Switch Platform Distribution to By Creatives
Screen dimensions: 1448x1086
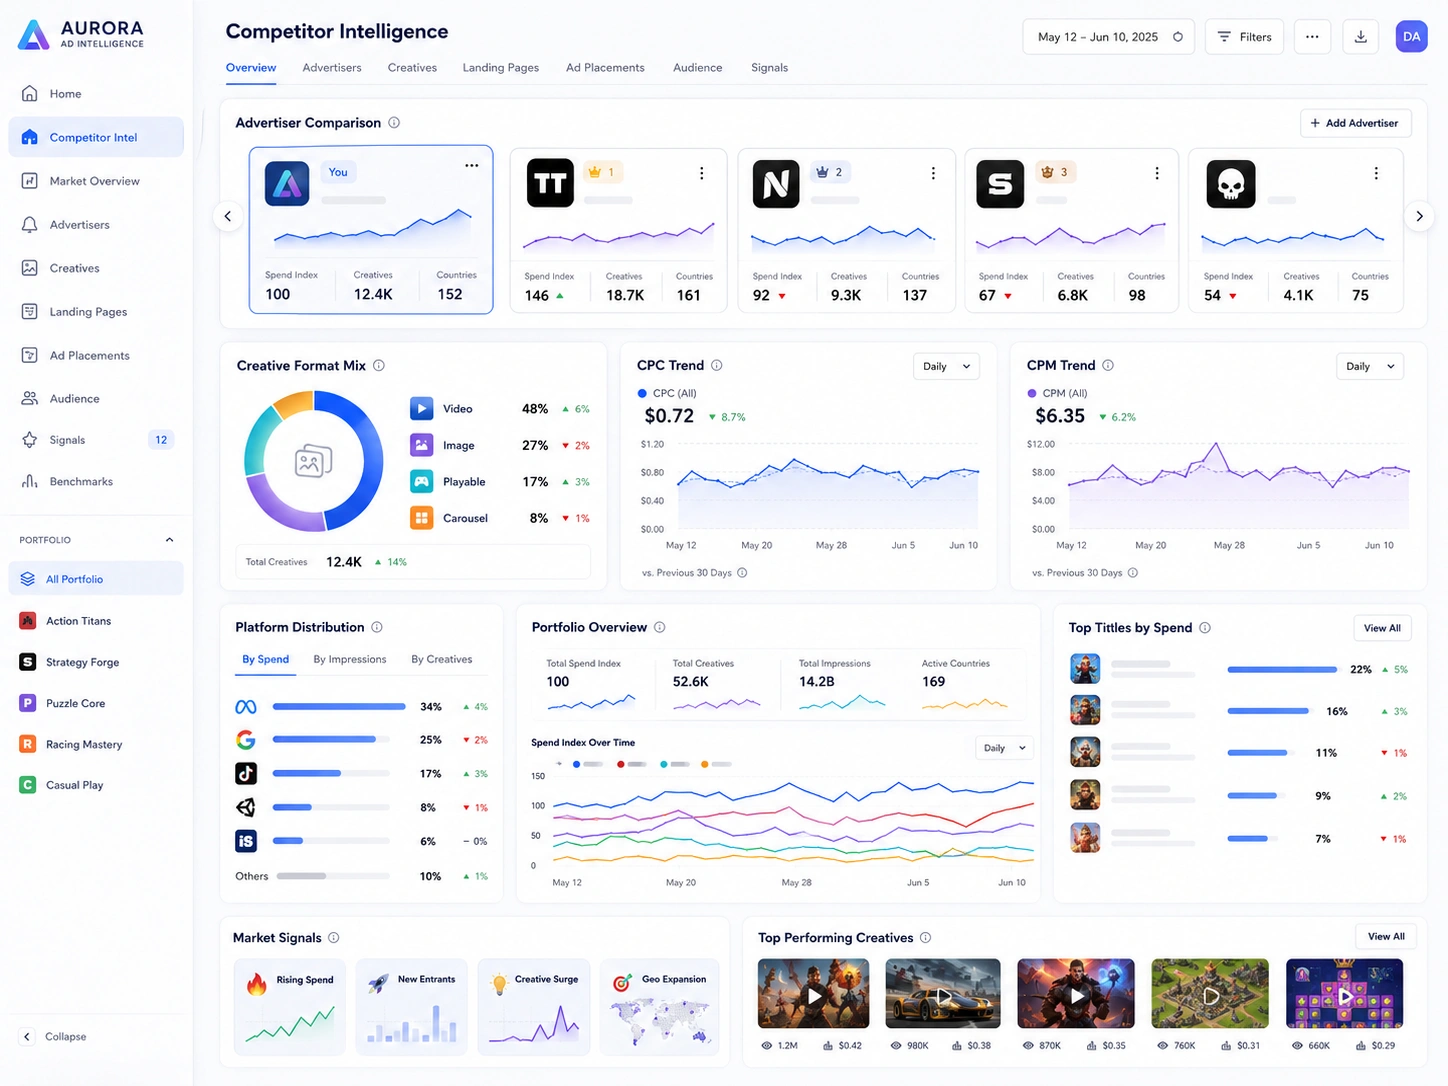pos(442,660)
